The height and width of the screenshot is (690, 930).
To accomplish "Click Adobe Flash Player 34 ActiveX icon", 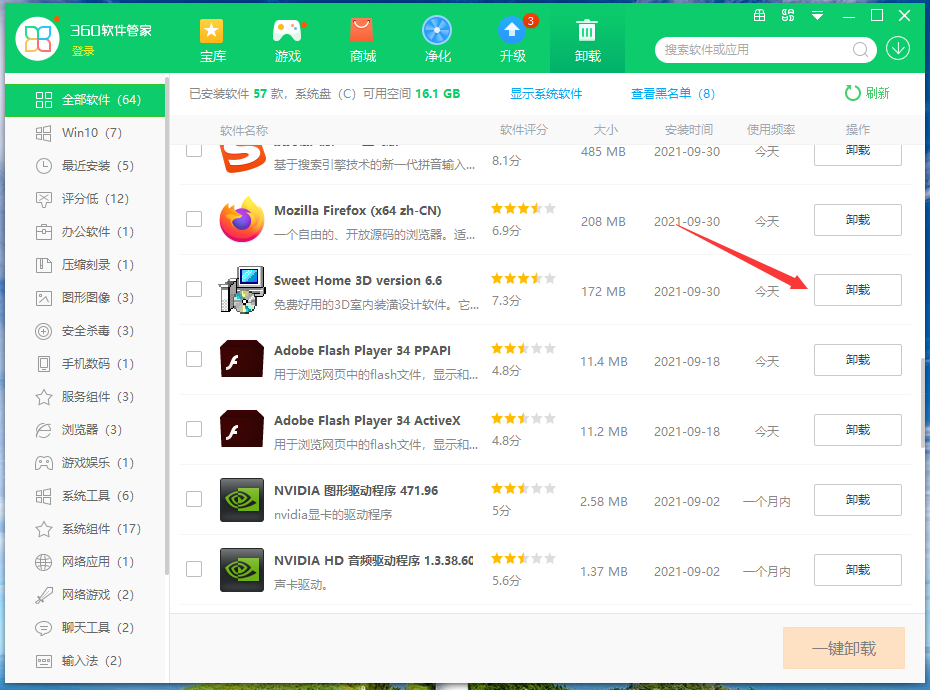I will 242,429.
